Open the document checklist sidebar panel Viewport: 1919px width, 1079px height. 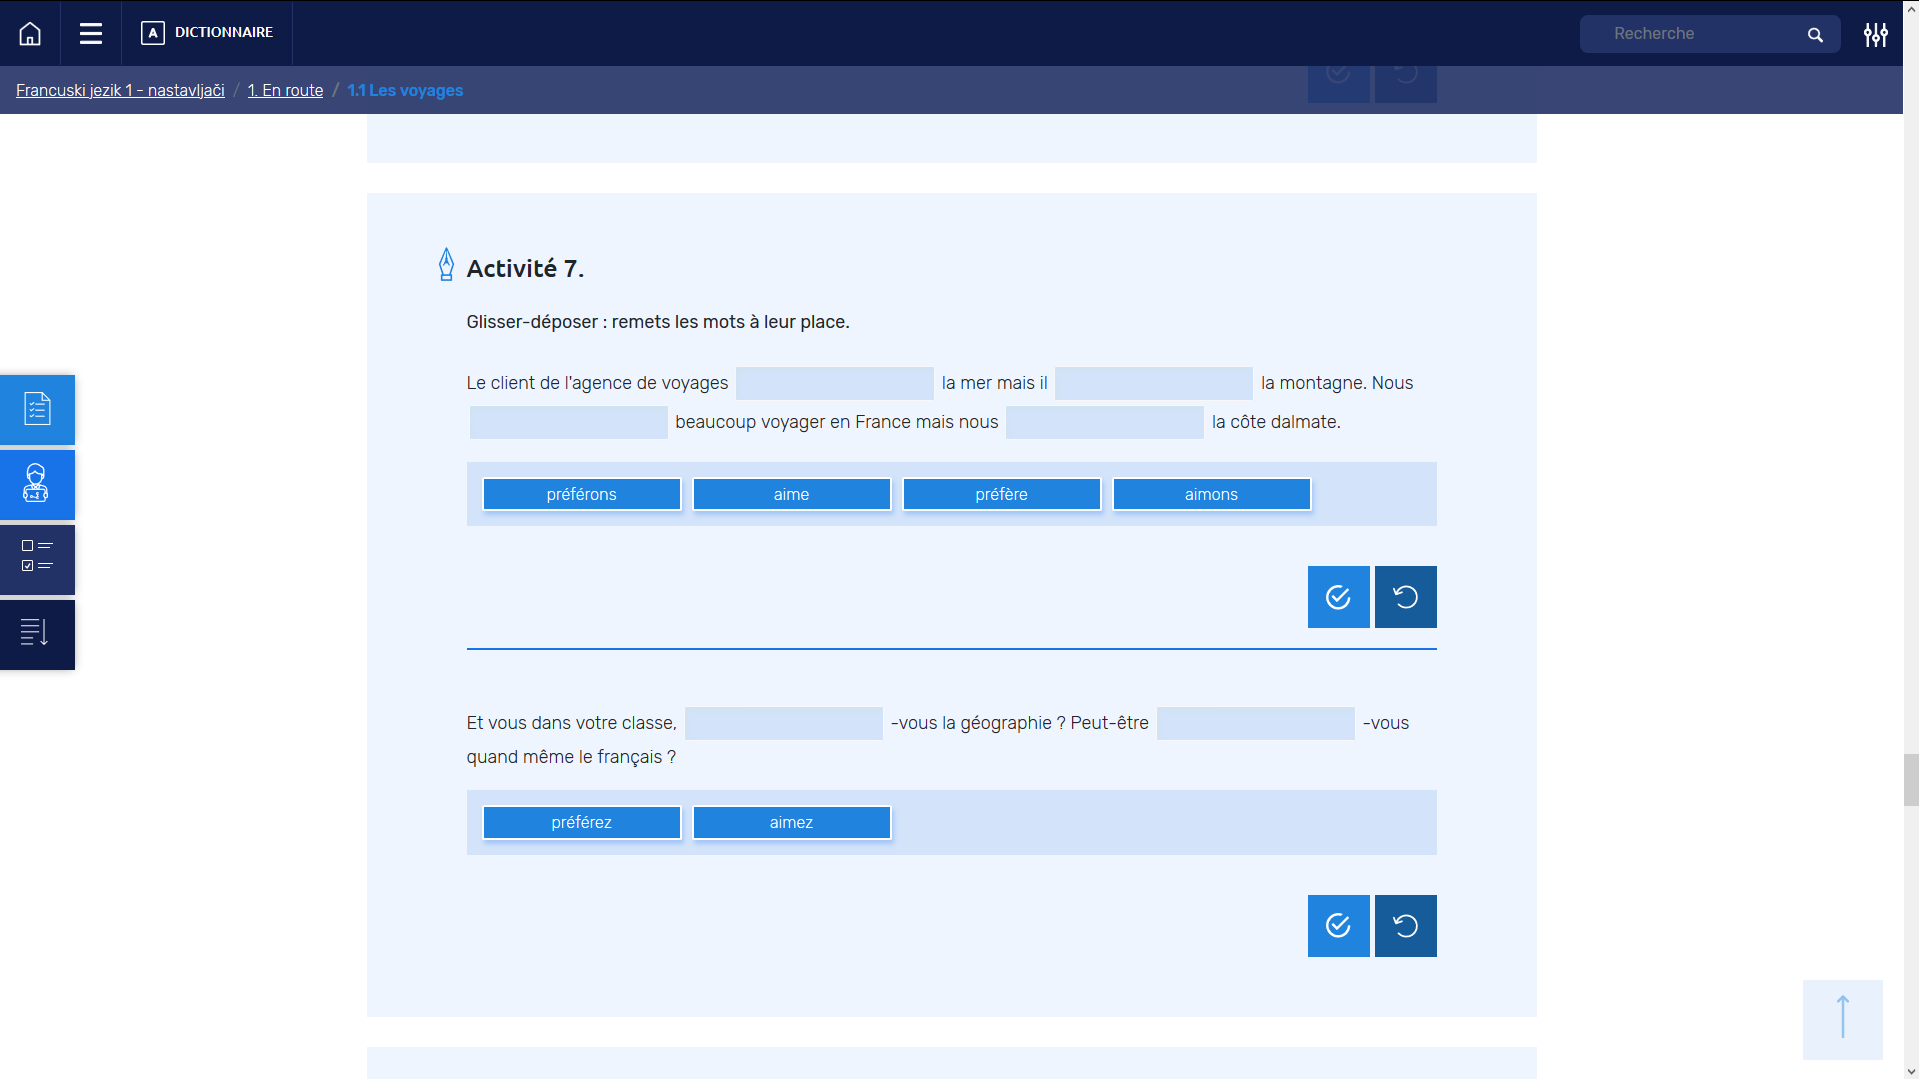pyautogui.click(x=37, y=409)
